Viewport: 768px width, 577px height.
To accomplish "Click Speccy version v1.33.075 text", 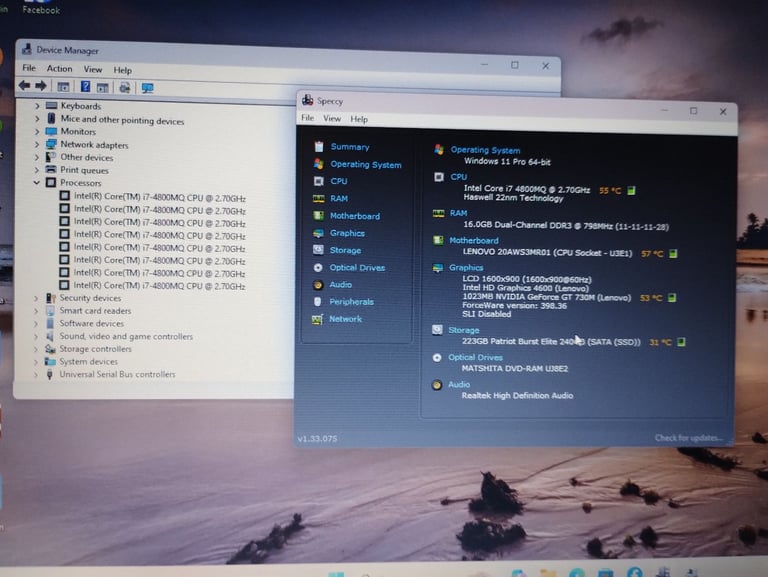I will pyautogui.click(x=317, y=438).
